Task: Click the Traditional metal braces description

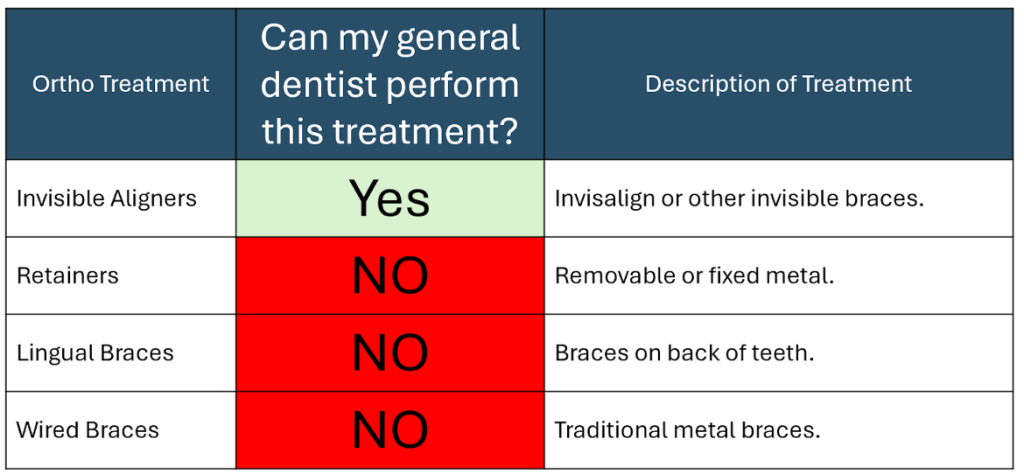Action: (x=687, y=430)
